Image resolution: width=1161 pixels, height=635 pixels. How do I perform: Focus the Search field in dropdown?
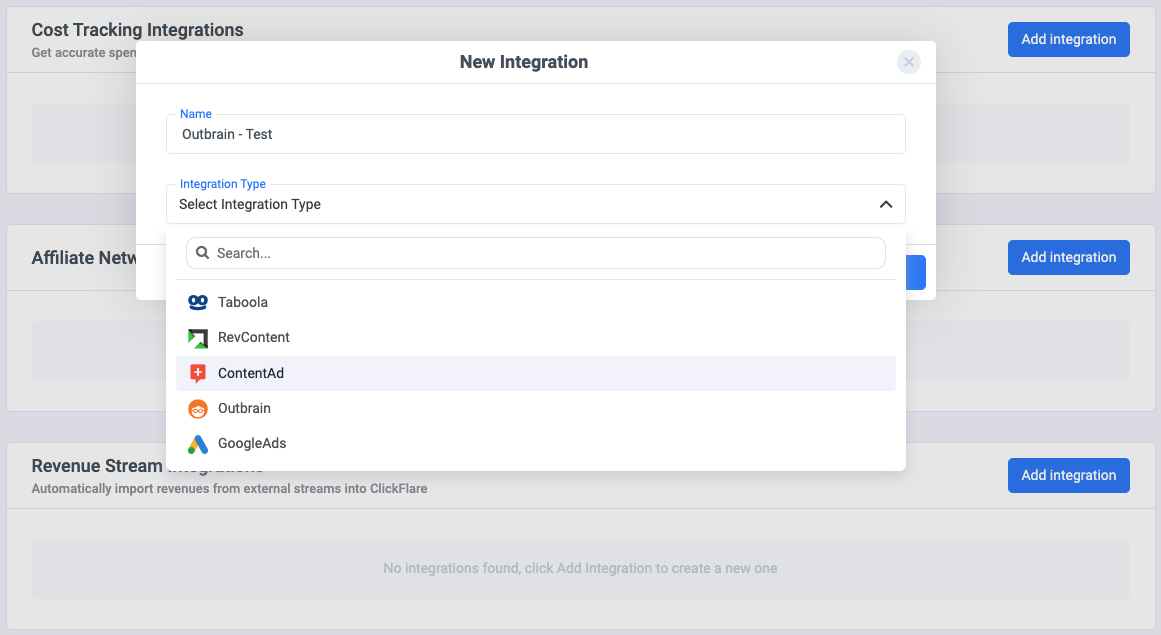click(x=535, y=253)
